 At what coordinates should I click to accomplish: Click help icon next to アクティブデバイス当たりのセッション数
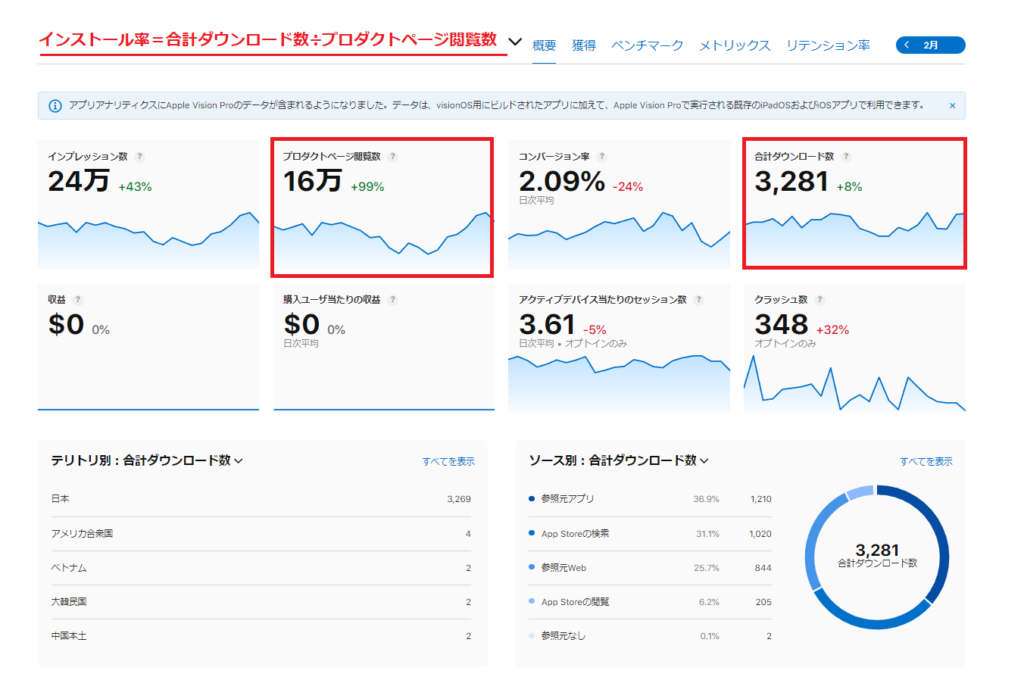tap(699, 300)
